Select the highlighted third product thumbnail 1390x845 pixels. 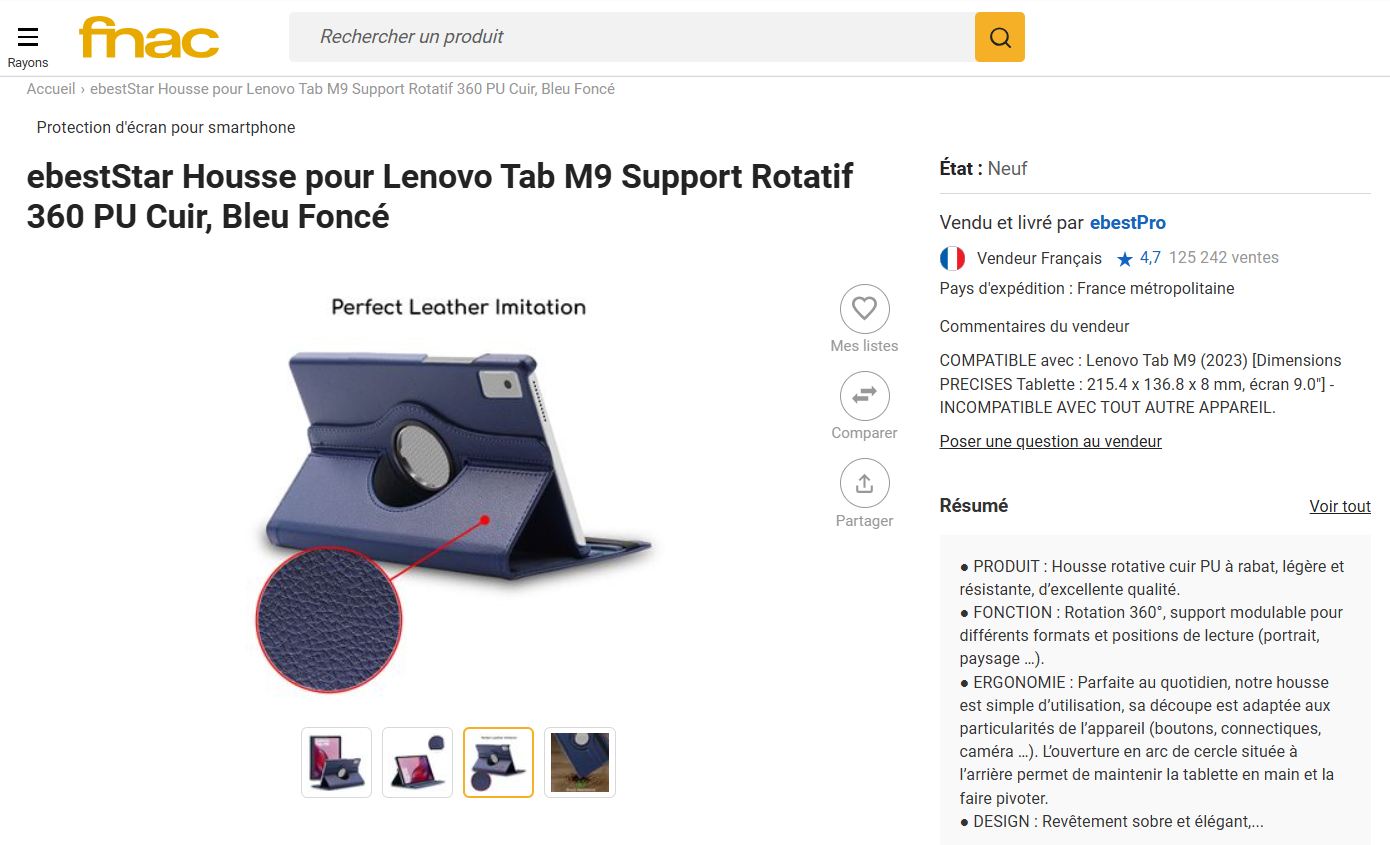[498, 762]
